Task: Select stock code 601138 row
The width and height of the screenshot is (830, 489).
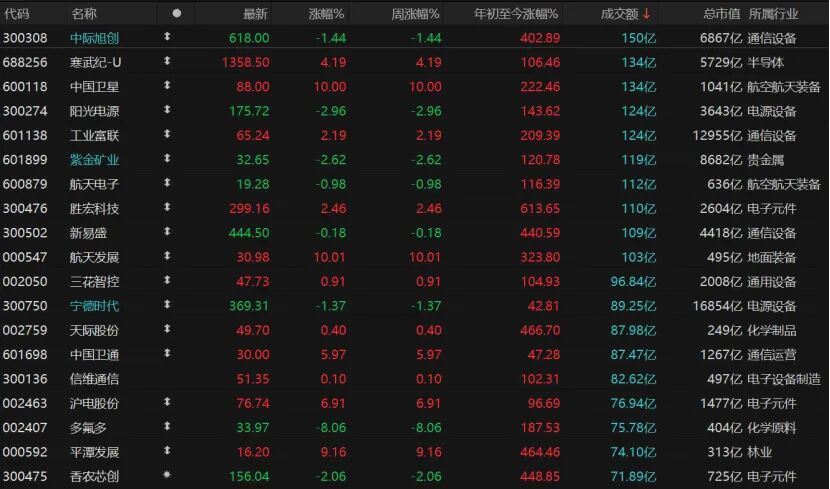Action: [26, 135]
